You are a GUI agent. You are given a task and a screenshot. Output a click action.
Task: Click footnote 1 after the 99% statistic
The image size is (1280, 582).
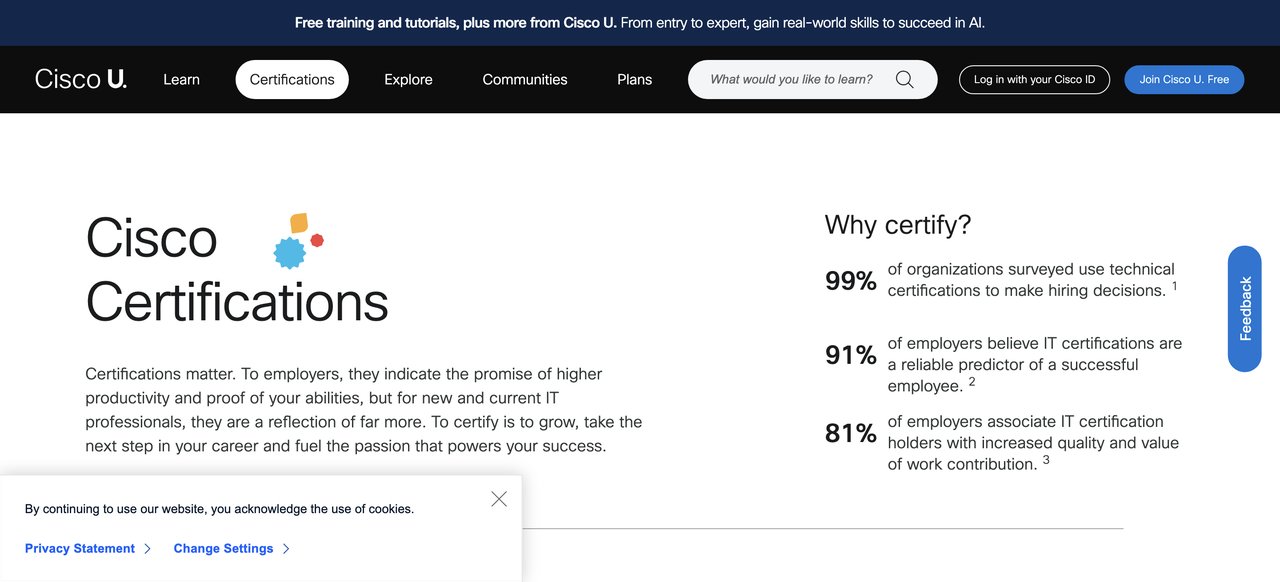[1174, 285]
